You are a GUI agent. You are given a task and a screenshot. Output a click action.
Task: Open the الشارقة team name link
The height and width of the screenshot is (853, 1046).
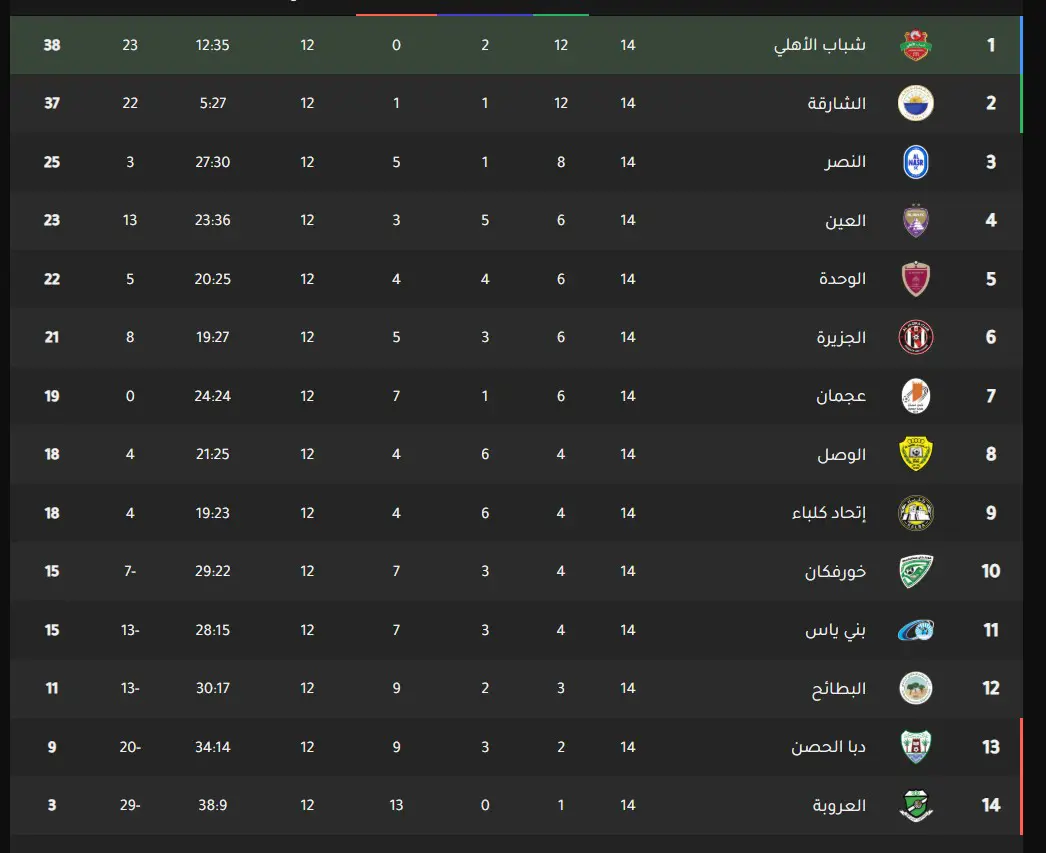point(837,103)
